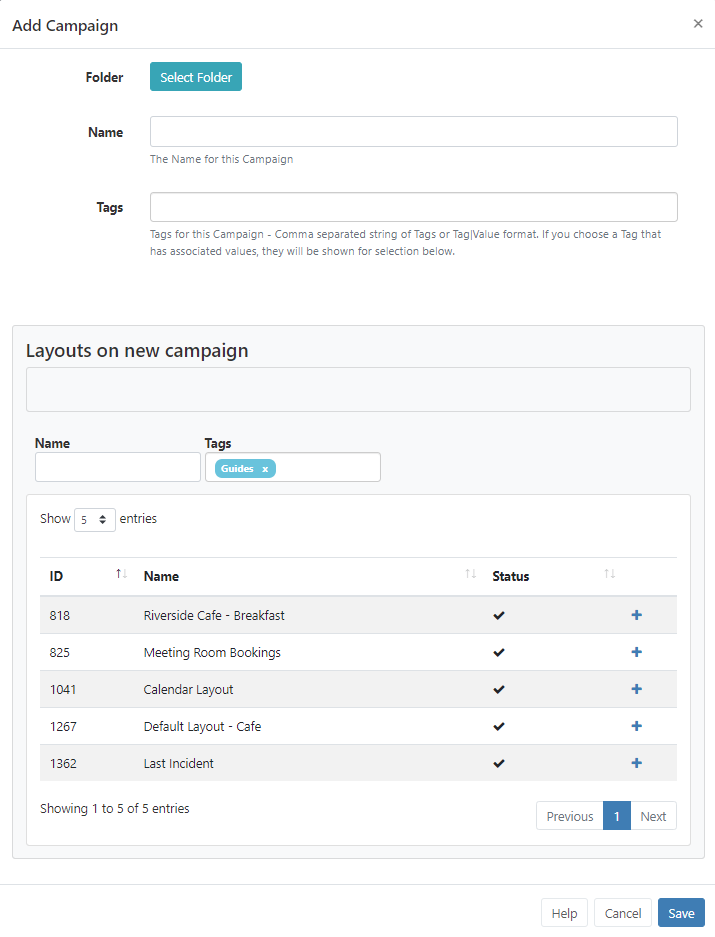Save the new campaign

click(x=681, y=912)
